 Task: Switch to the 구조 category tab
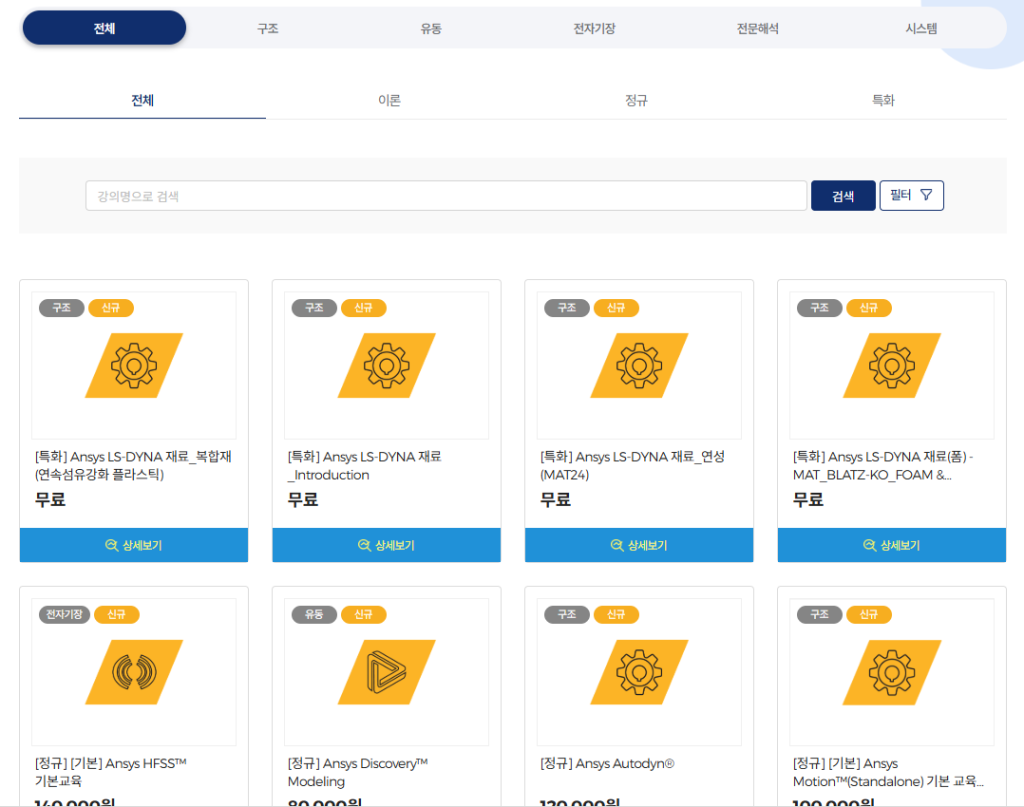(267, 27)
